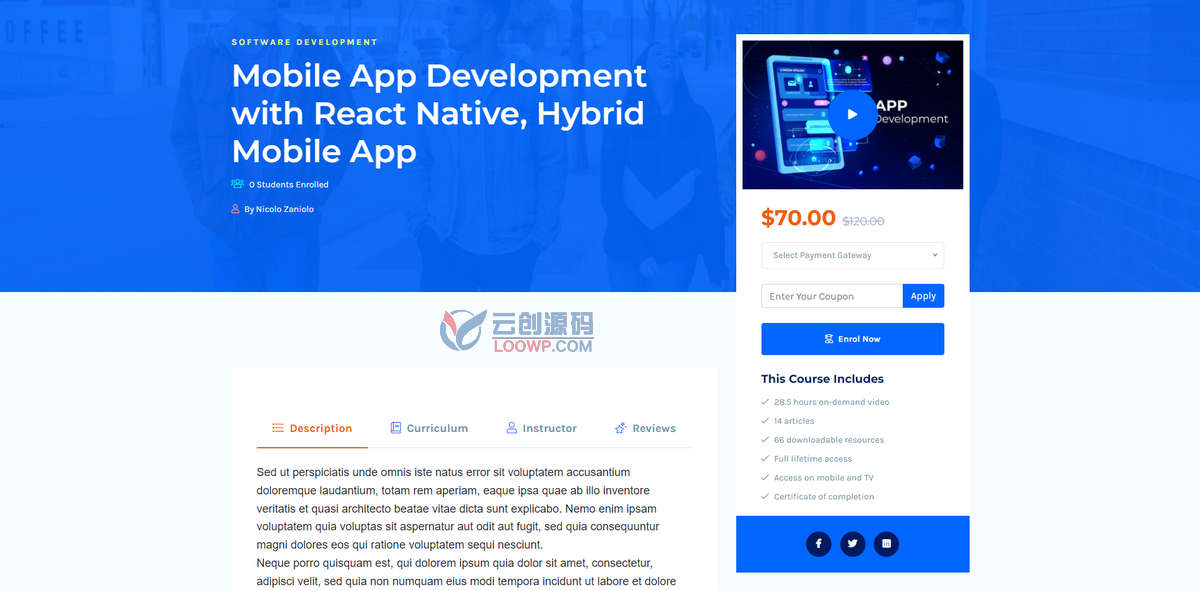Open the Software Development category link
The height and width of the screenshot is (591, 1200).
click(x=305, y=42)
